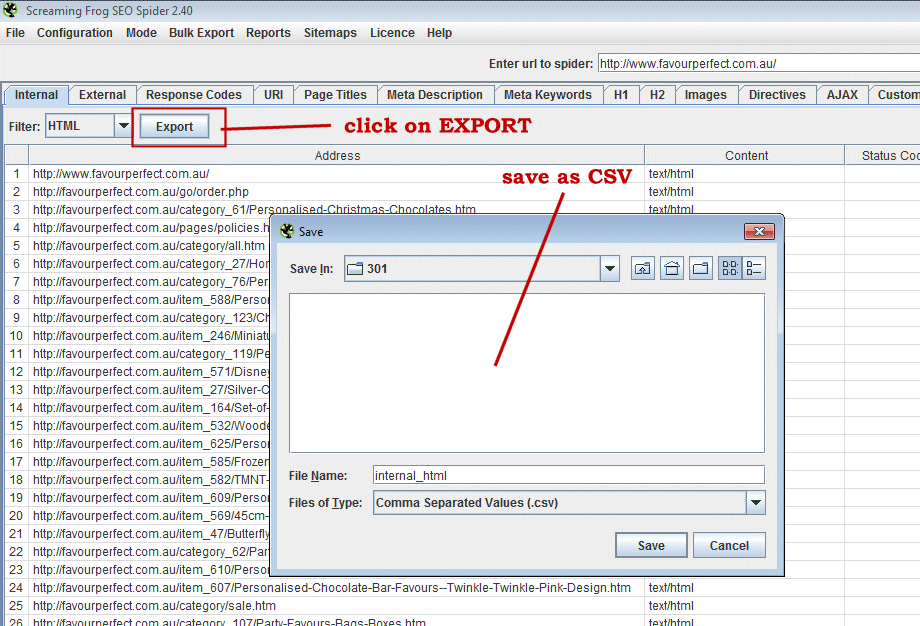The width and height of the screenshot is (920, 626).
Task: Create a new folder in Save dialog
Action: point(701,269)
